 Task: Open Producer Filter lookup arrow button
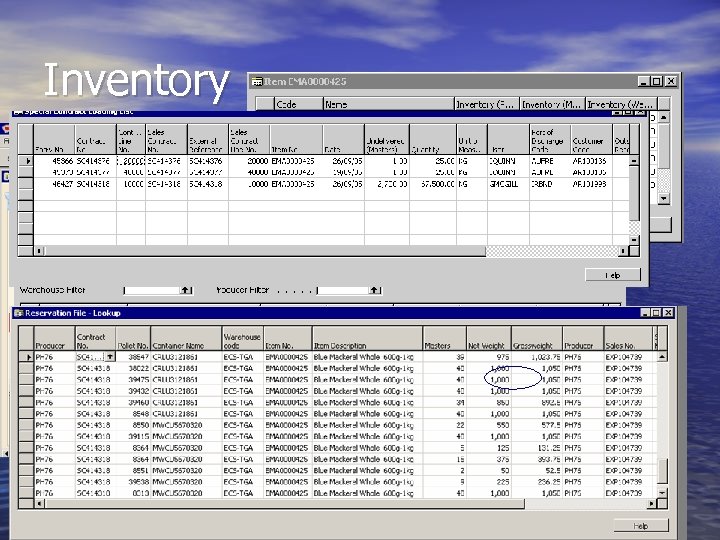pos(375,290)
